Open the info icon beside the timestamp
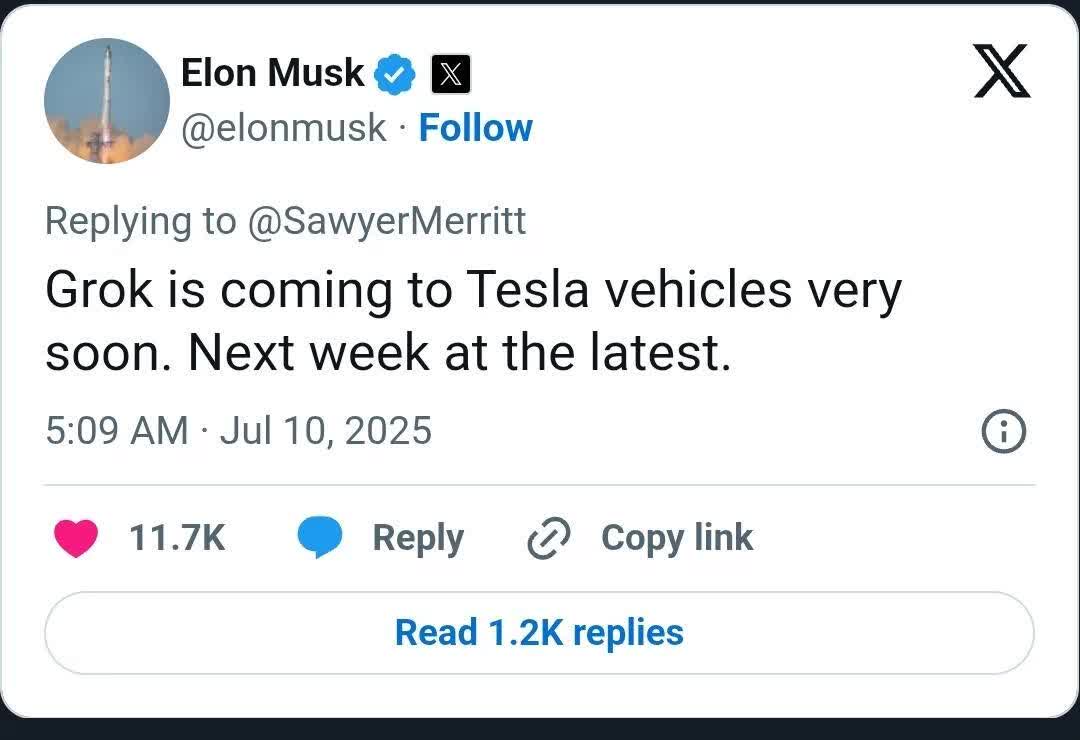Viewport: 1080px width, 740px height. pyautogui.click(x=1003, y=432)
